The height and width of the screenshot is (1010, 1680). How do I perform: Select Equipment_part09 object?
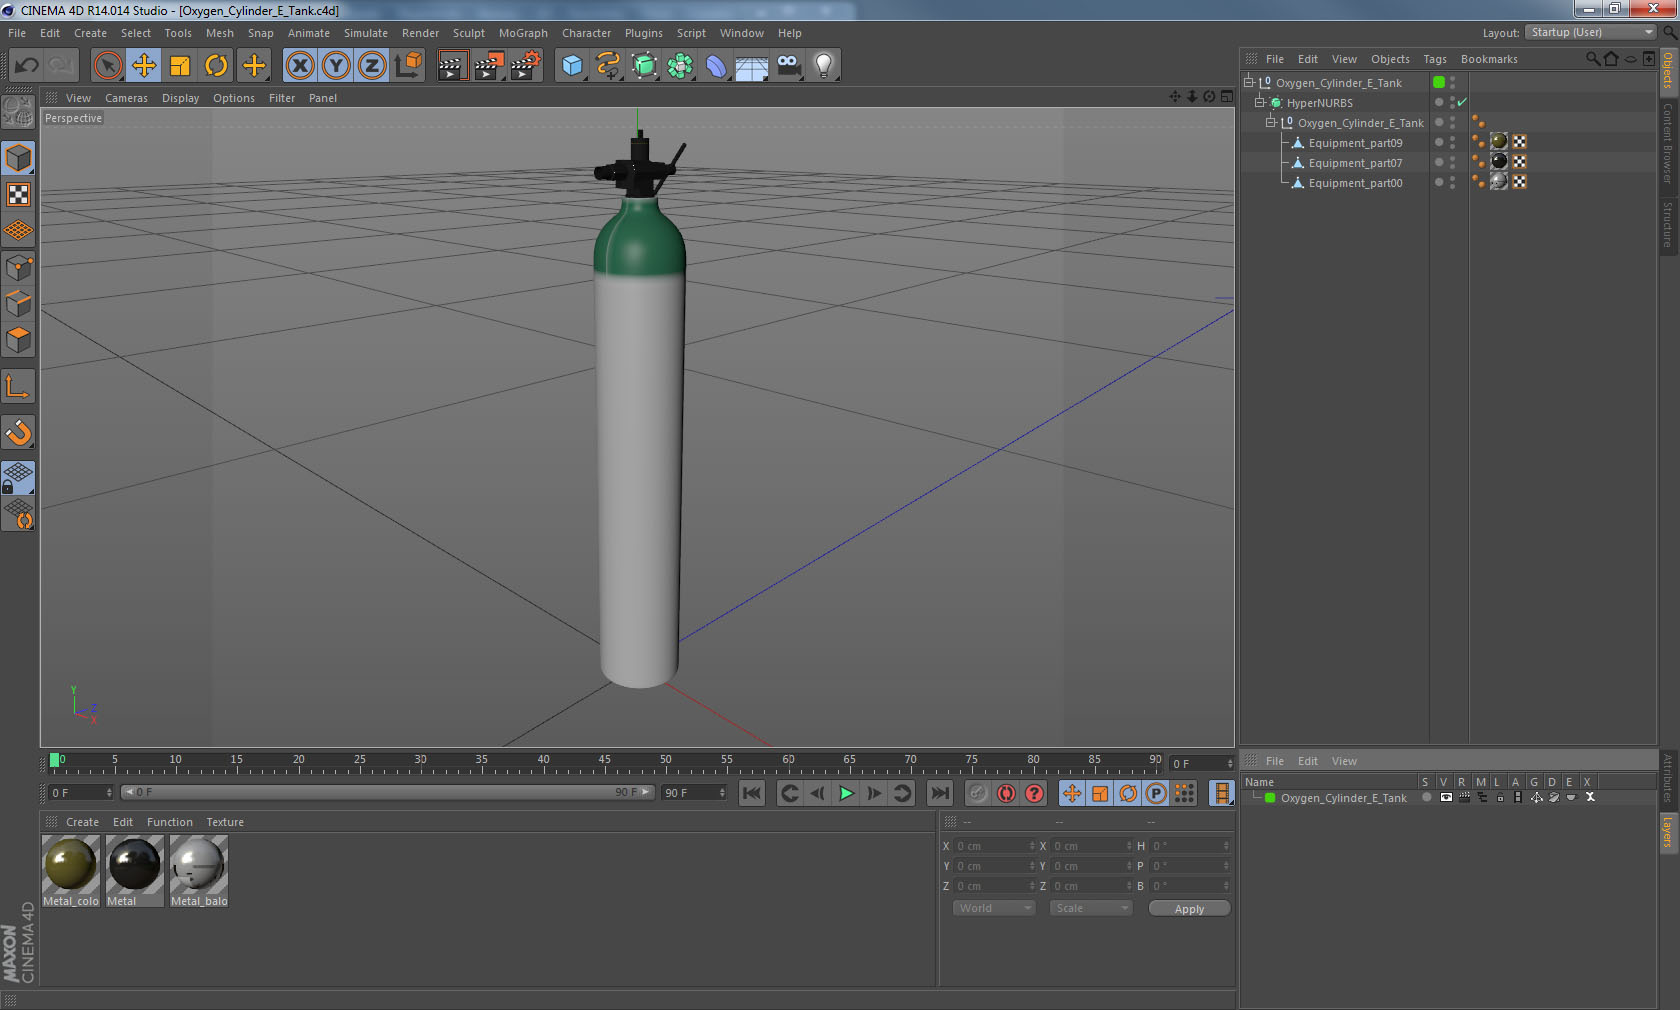click(x=1355, y=143)
